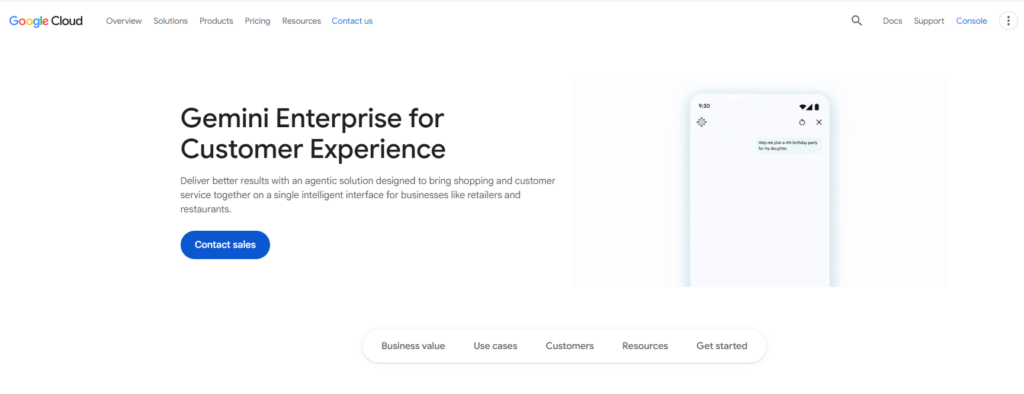Open the Resources menu in top navigation
Image resolution: width=1024 pixels, height=394 pixels.
point(301,21)
